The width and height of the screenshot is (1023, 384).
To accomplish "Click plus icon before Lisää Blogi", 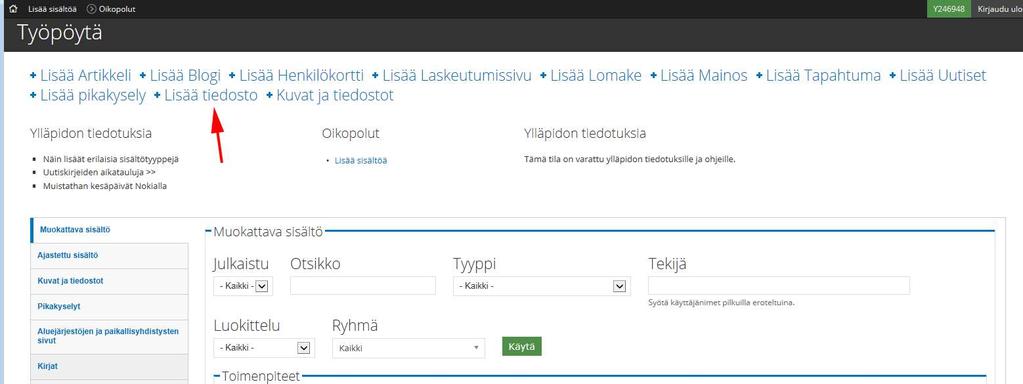I will coord(143,76).
